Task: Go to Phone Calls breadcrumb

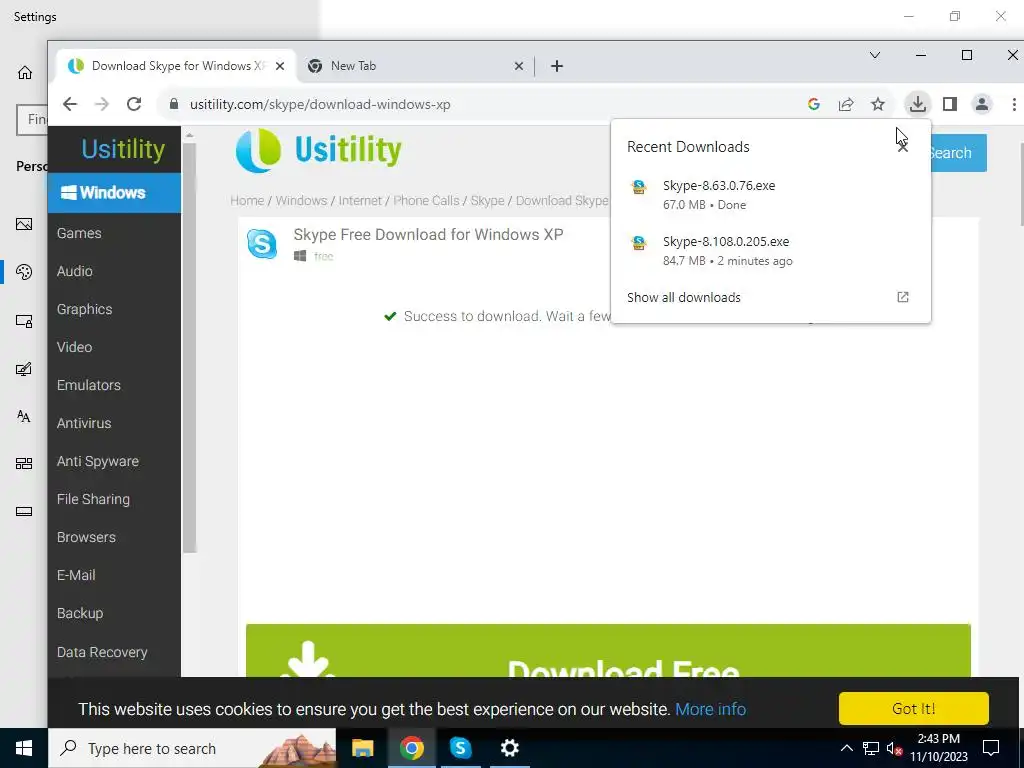Action: click(x=426, y=200)
